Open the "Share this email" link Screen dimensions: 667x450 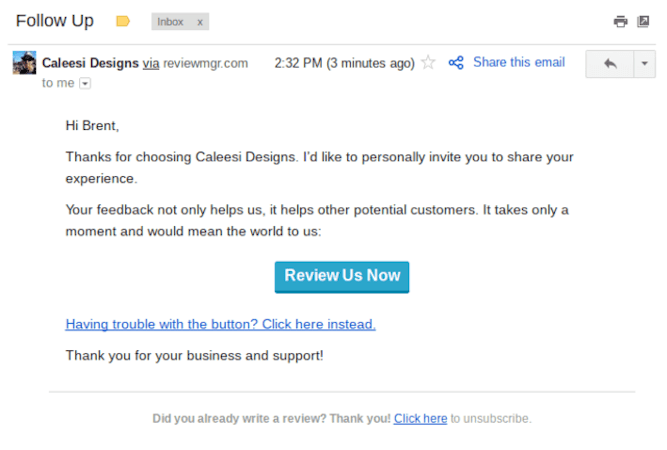pos(518,62)
